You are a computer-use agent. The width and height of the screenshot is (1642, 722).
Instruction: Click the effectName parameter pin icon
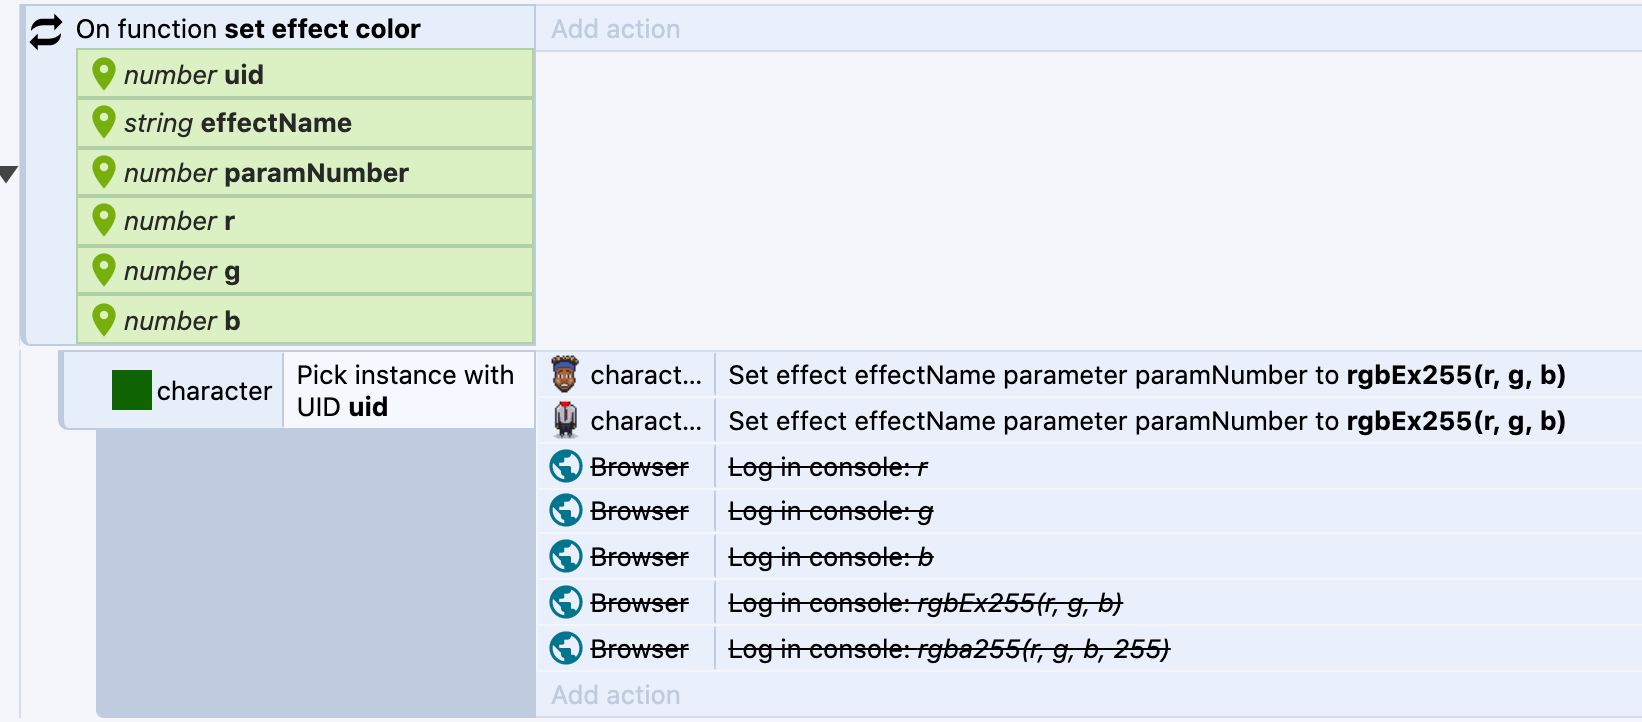(x=104, y=122)
